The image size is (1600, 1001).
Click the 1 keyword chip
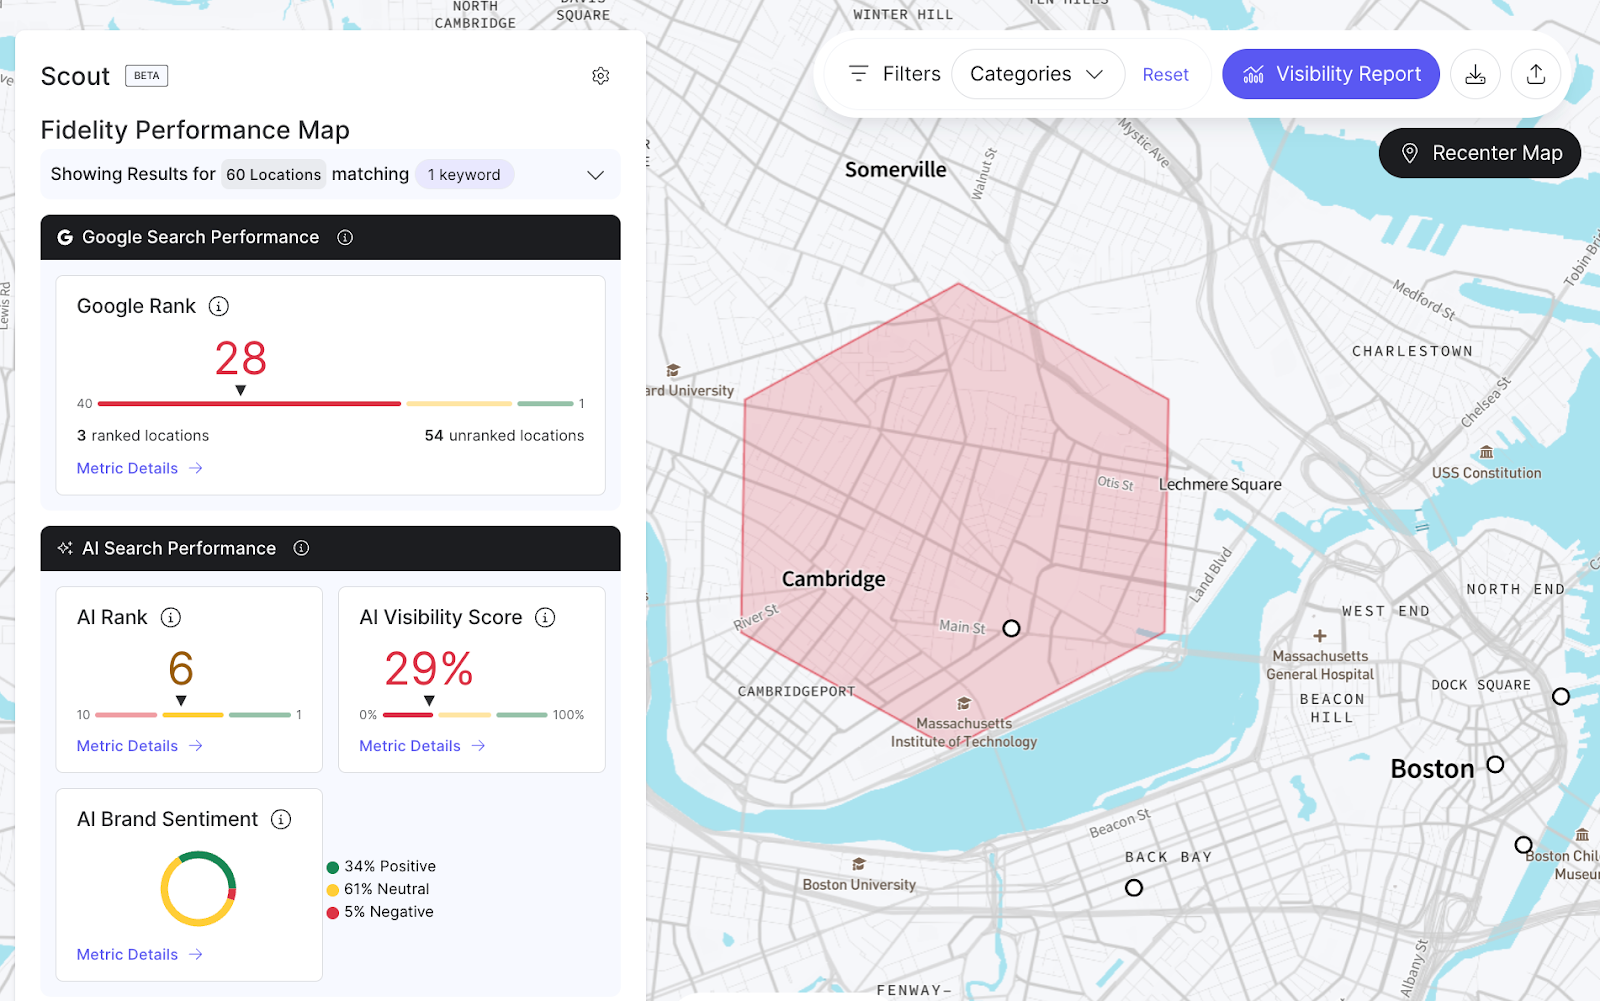pos(464,175)
